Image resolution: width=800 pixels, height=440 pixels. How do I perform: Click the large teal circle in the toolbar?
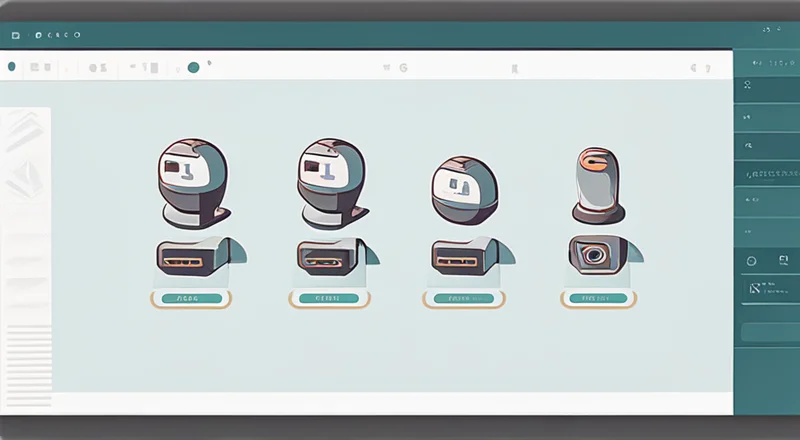pos(193,67)
